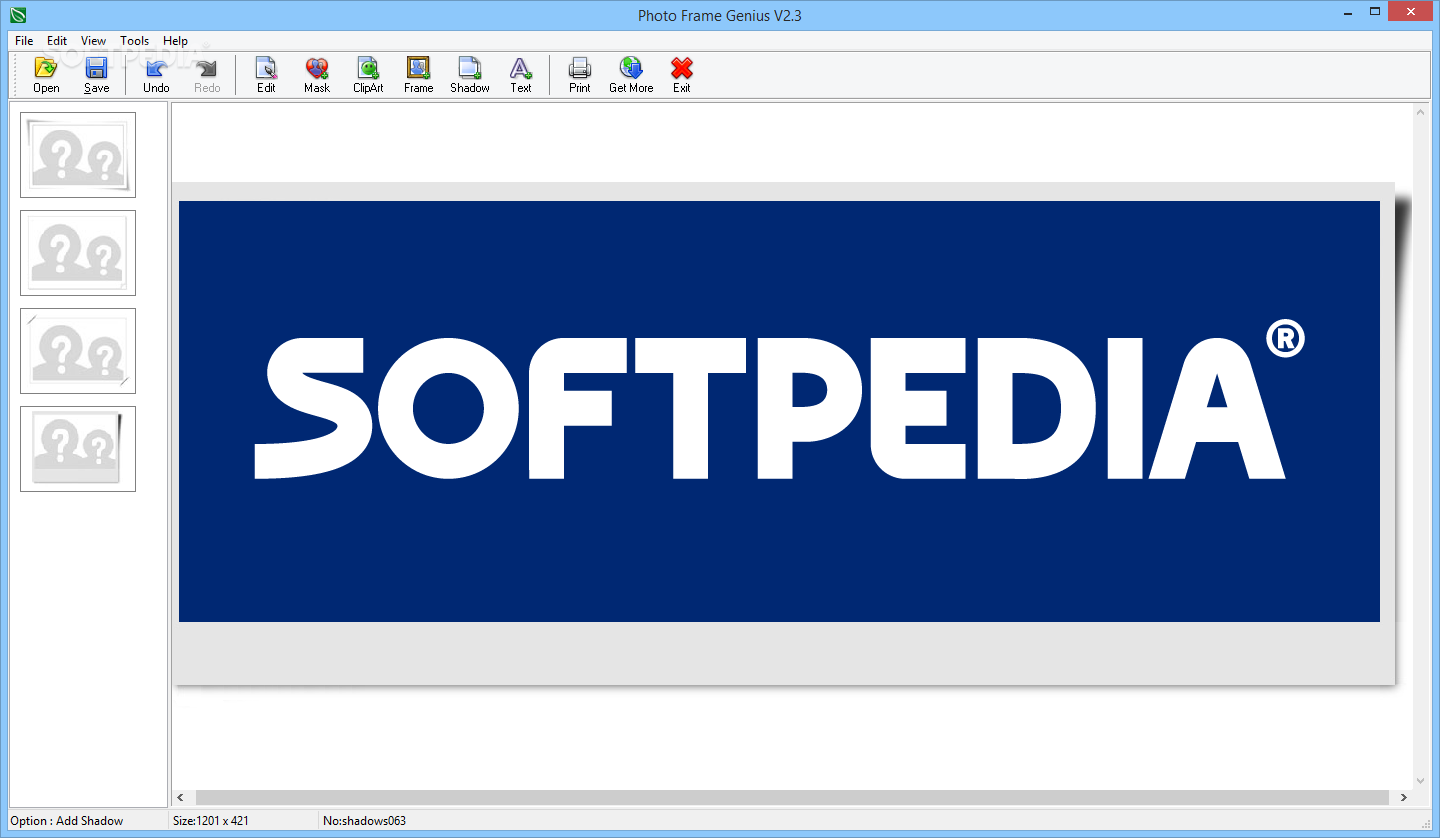The width and height of the screenshot is (1440, 838).
Task: Insert text with the Text tool icon
Action: (521, 75)
